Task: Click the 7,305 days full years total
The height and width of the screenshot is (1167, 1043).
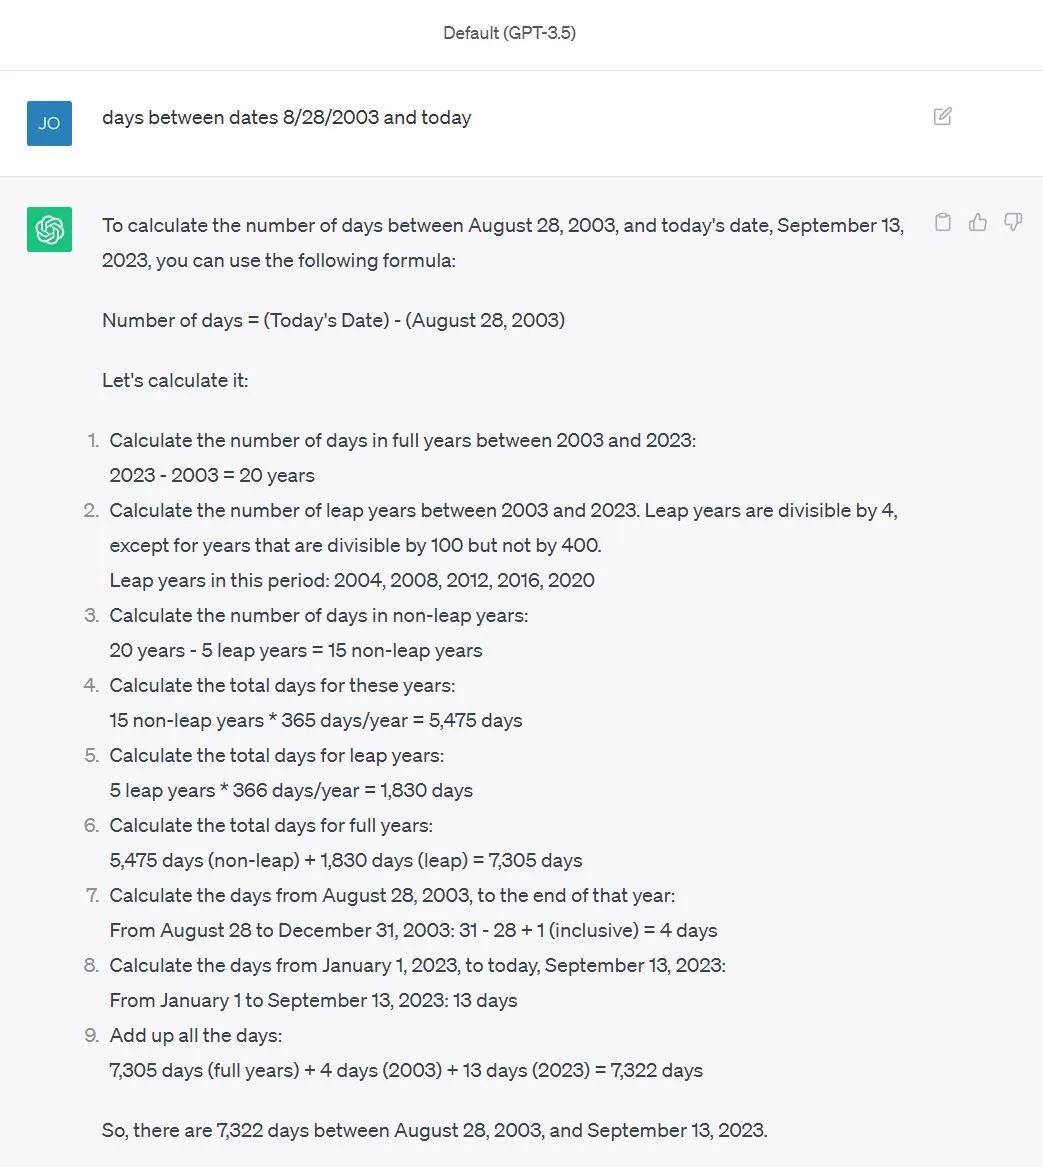Action: pyautogui.click(x=346, y=861)
